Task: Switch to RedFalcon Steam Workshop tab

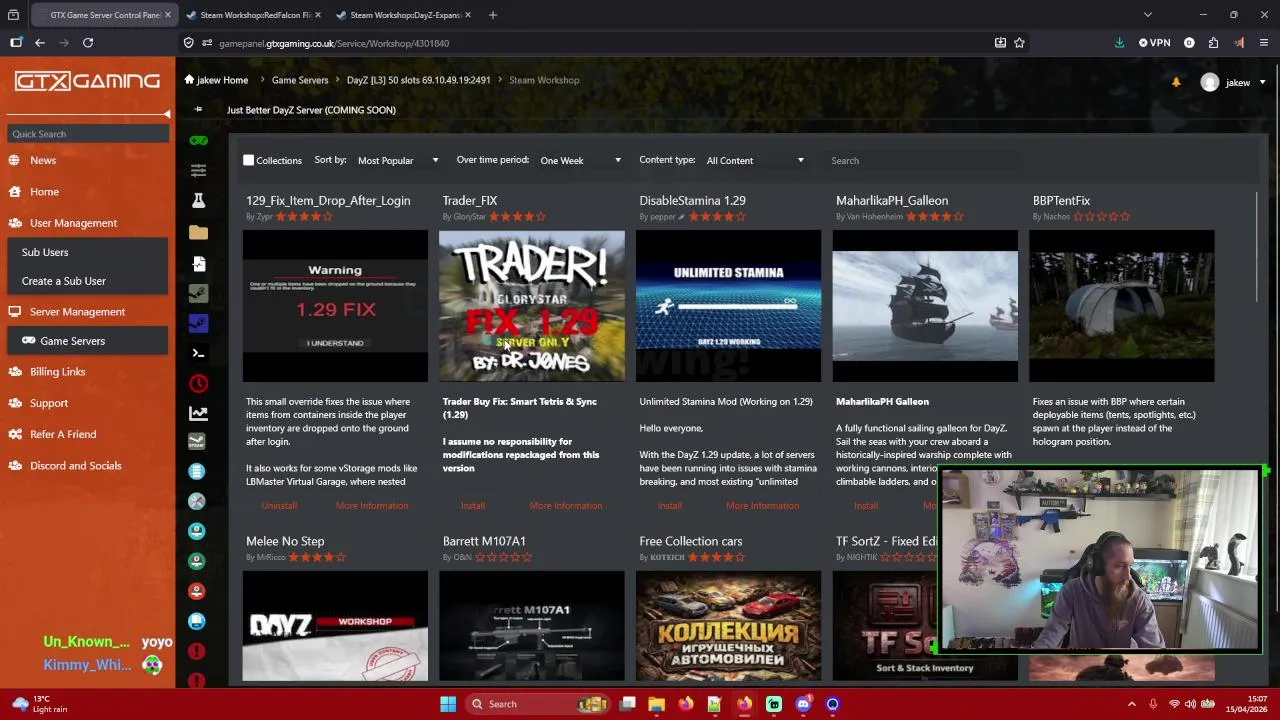Action: pos(255,15)
